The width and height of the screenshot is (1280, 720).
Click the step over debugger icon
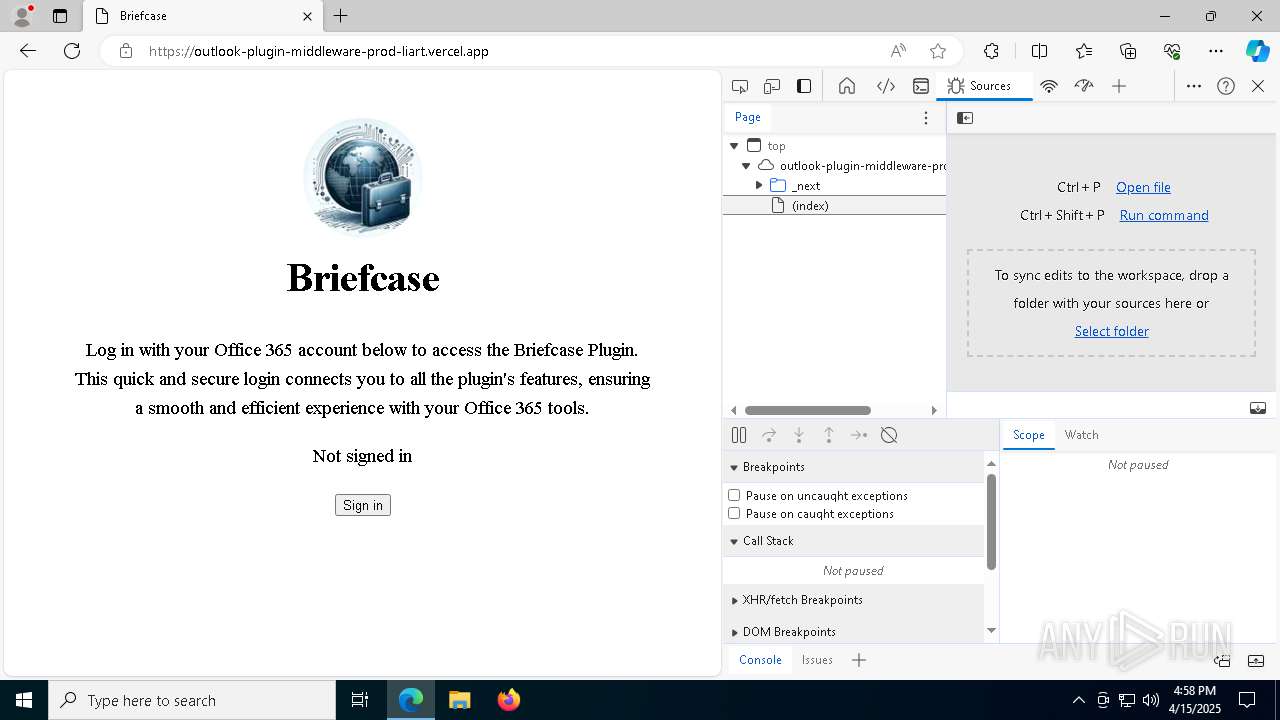pos(769,435)
